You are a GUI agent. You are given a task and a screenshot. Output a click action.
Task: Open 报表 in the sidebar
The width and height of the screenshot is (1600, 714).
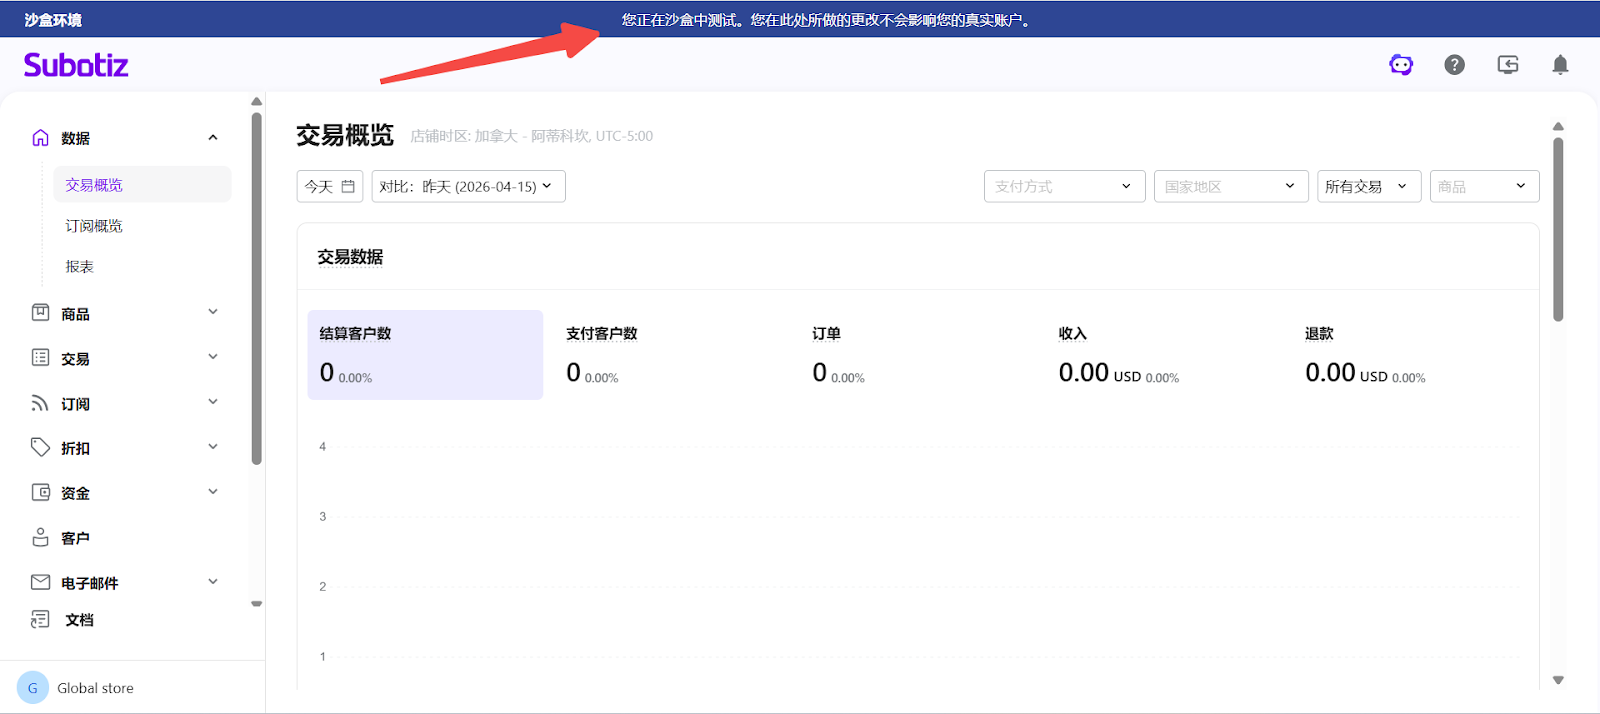click(80, 267)
